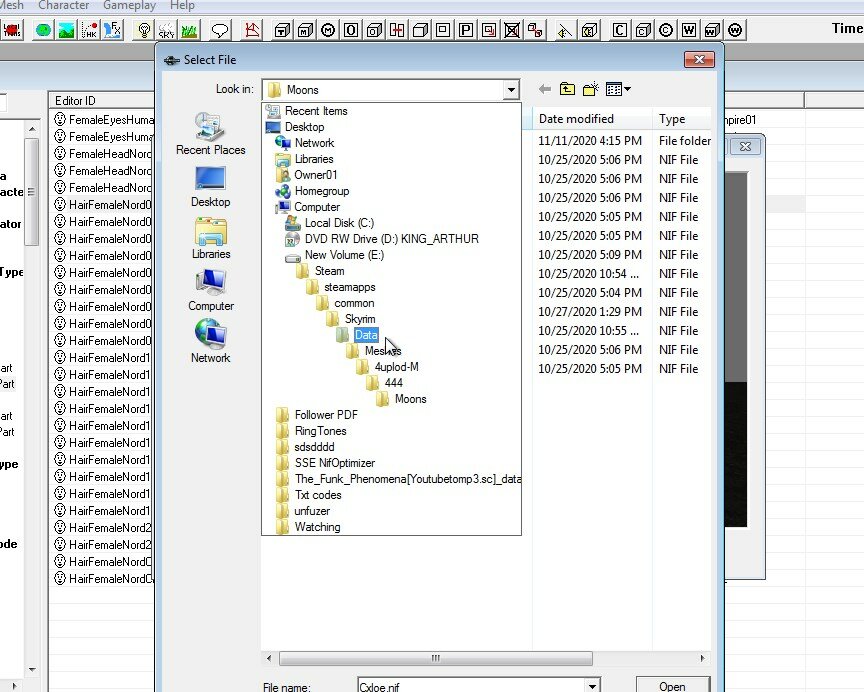864x692 pixels.
Task: Click the back arrow in Select File dialog
Action: (544, 89)
